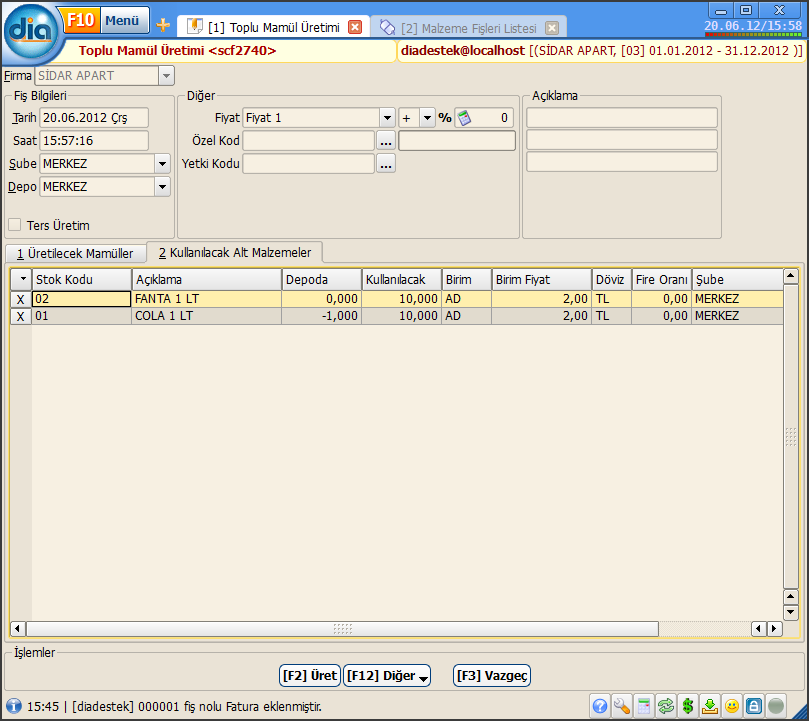Add a new tab with plus icon
The width and height of the screenshot is (809, 721).
pos(163,25)
